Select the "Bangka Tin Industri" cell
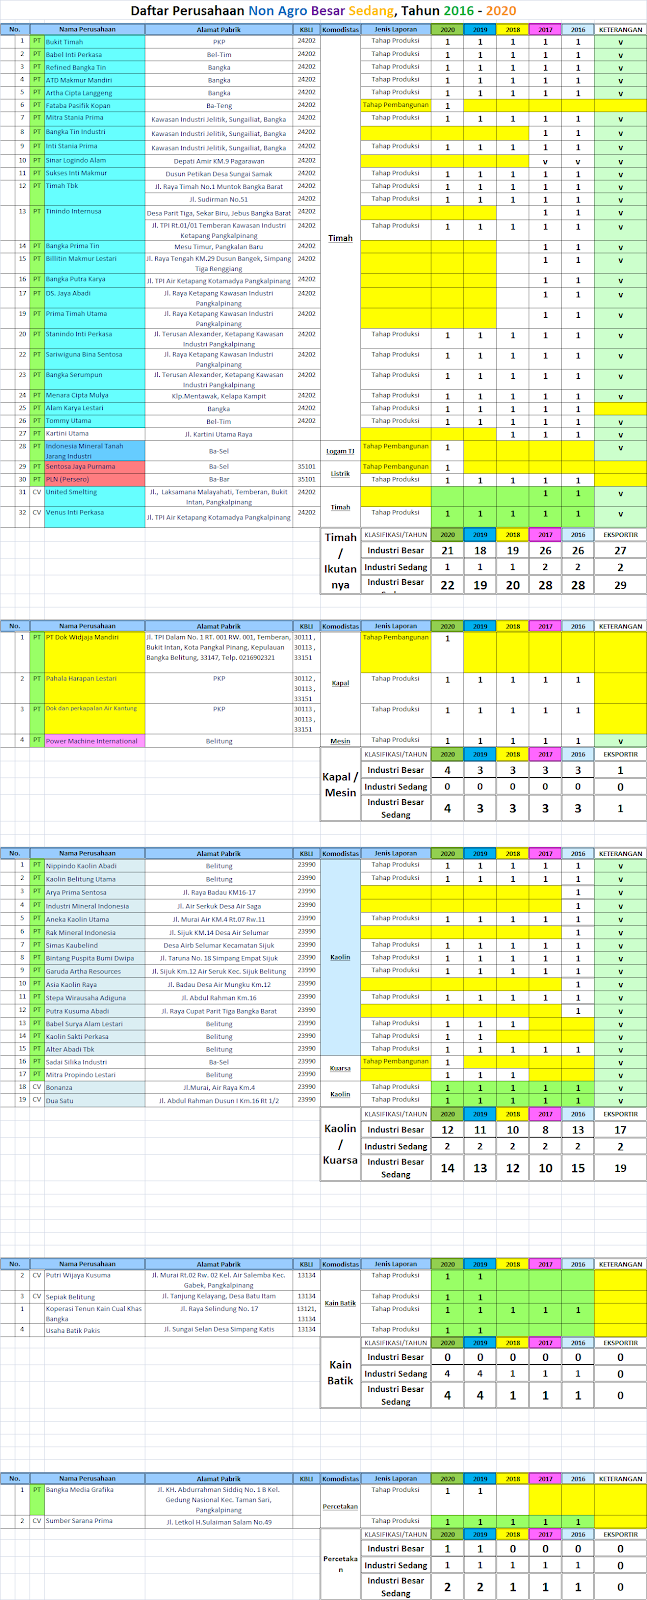 click(x=94, y=132)
